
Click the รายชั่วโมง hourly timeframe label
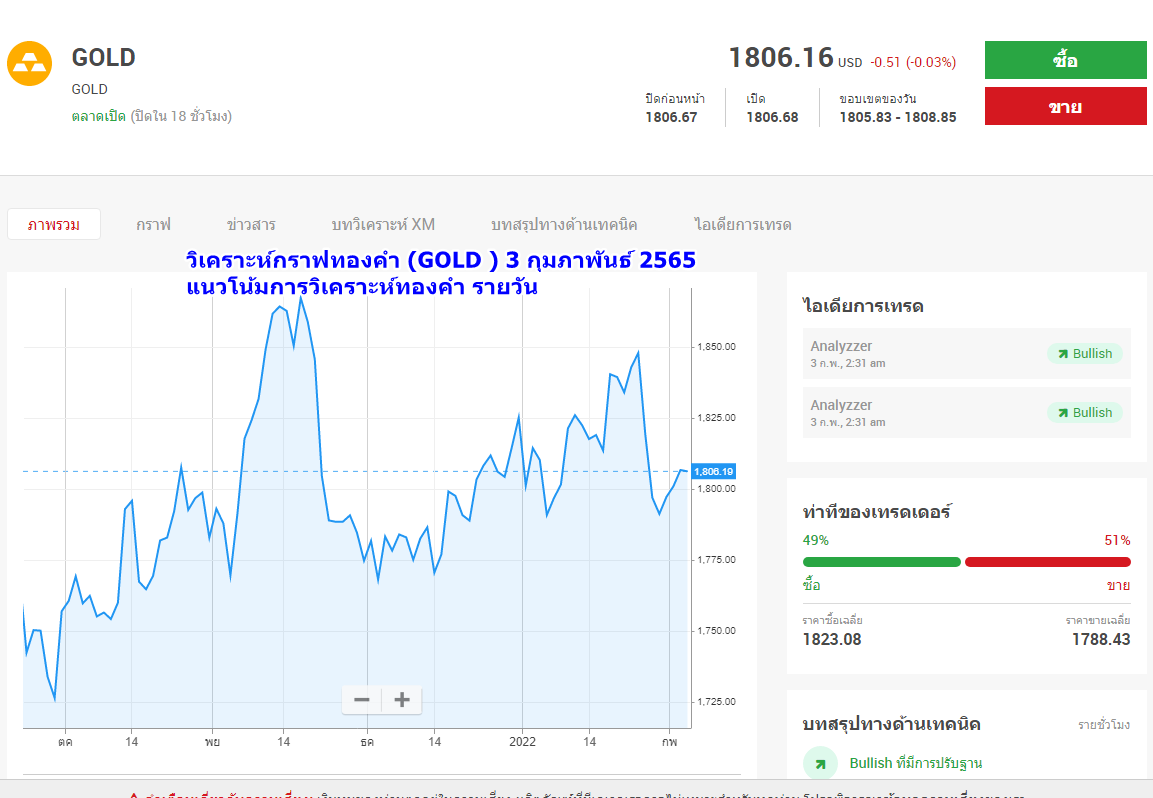(1104, 724)
